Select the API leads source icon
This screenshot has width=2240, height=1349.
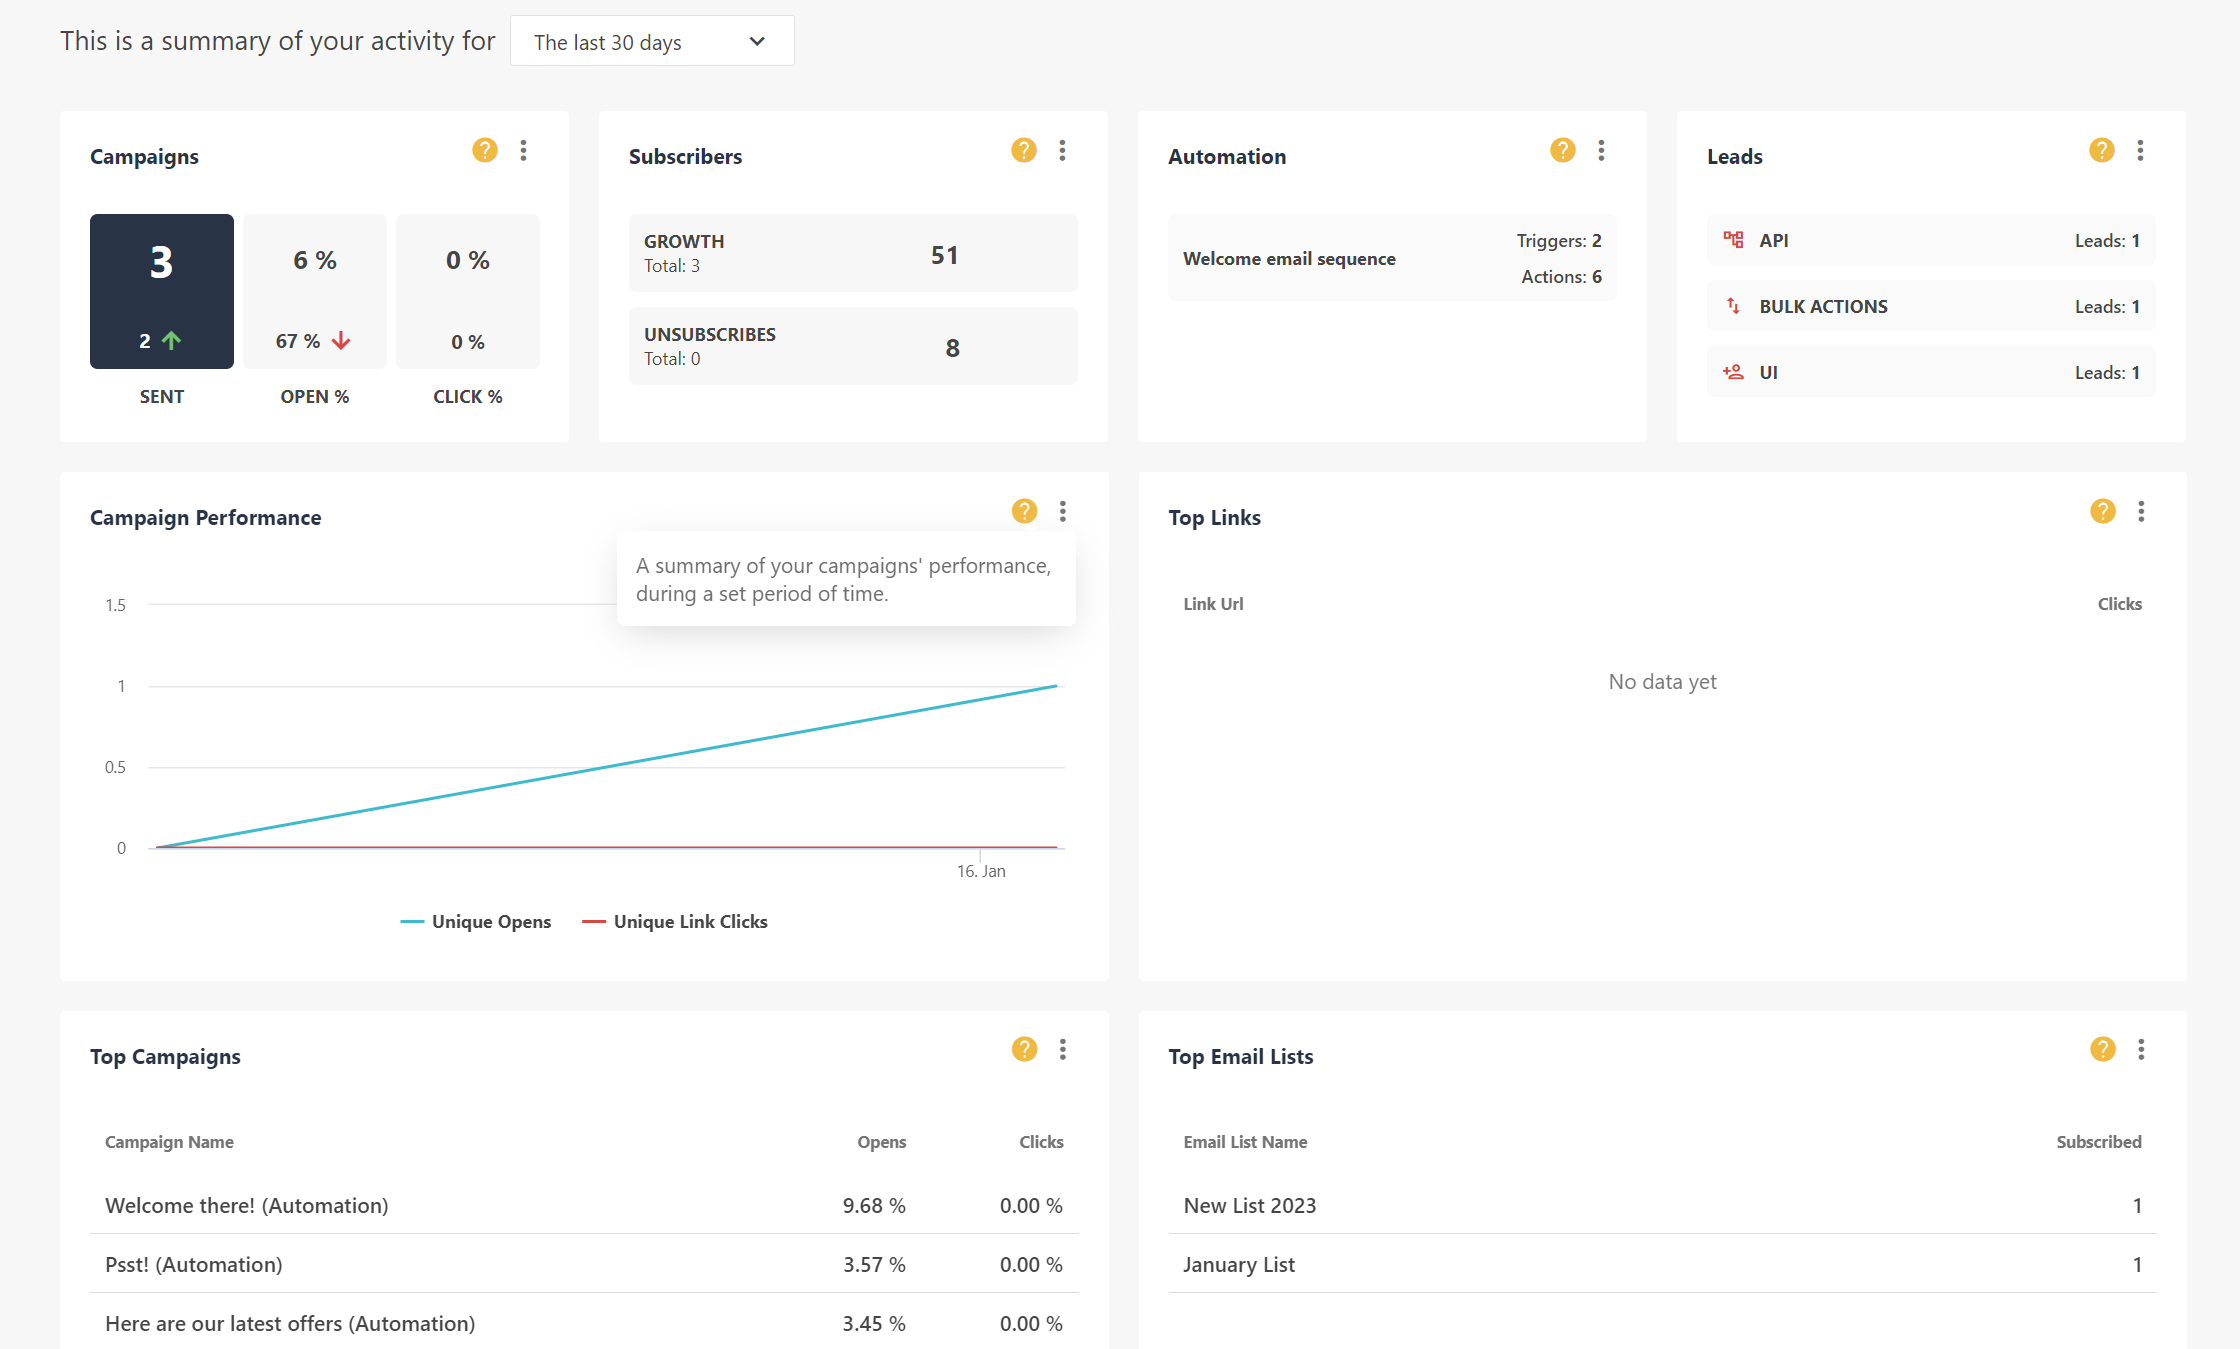click(x=1733, y=239)
